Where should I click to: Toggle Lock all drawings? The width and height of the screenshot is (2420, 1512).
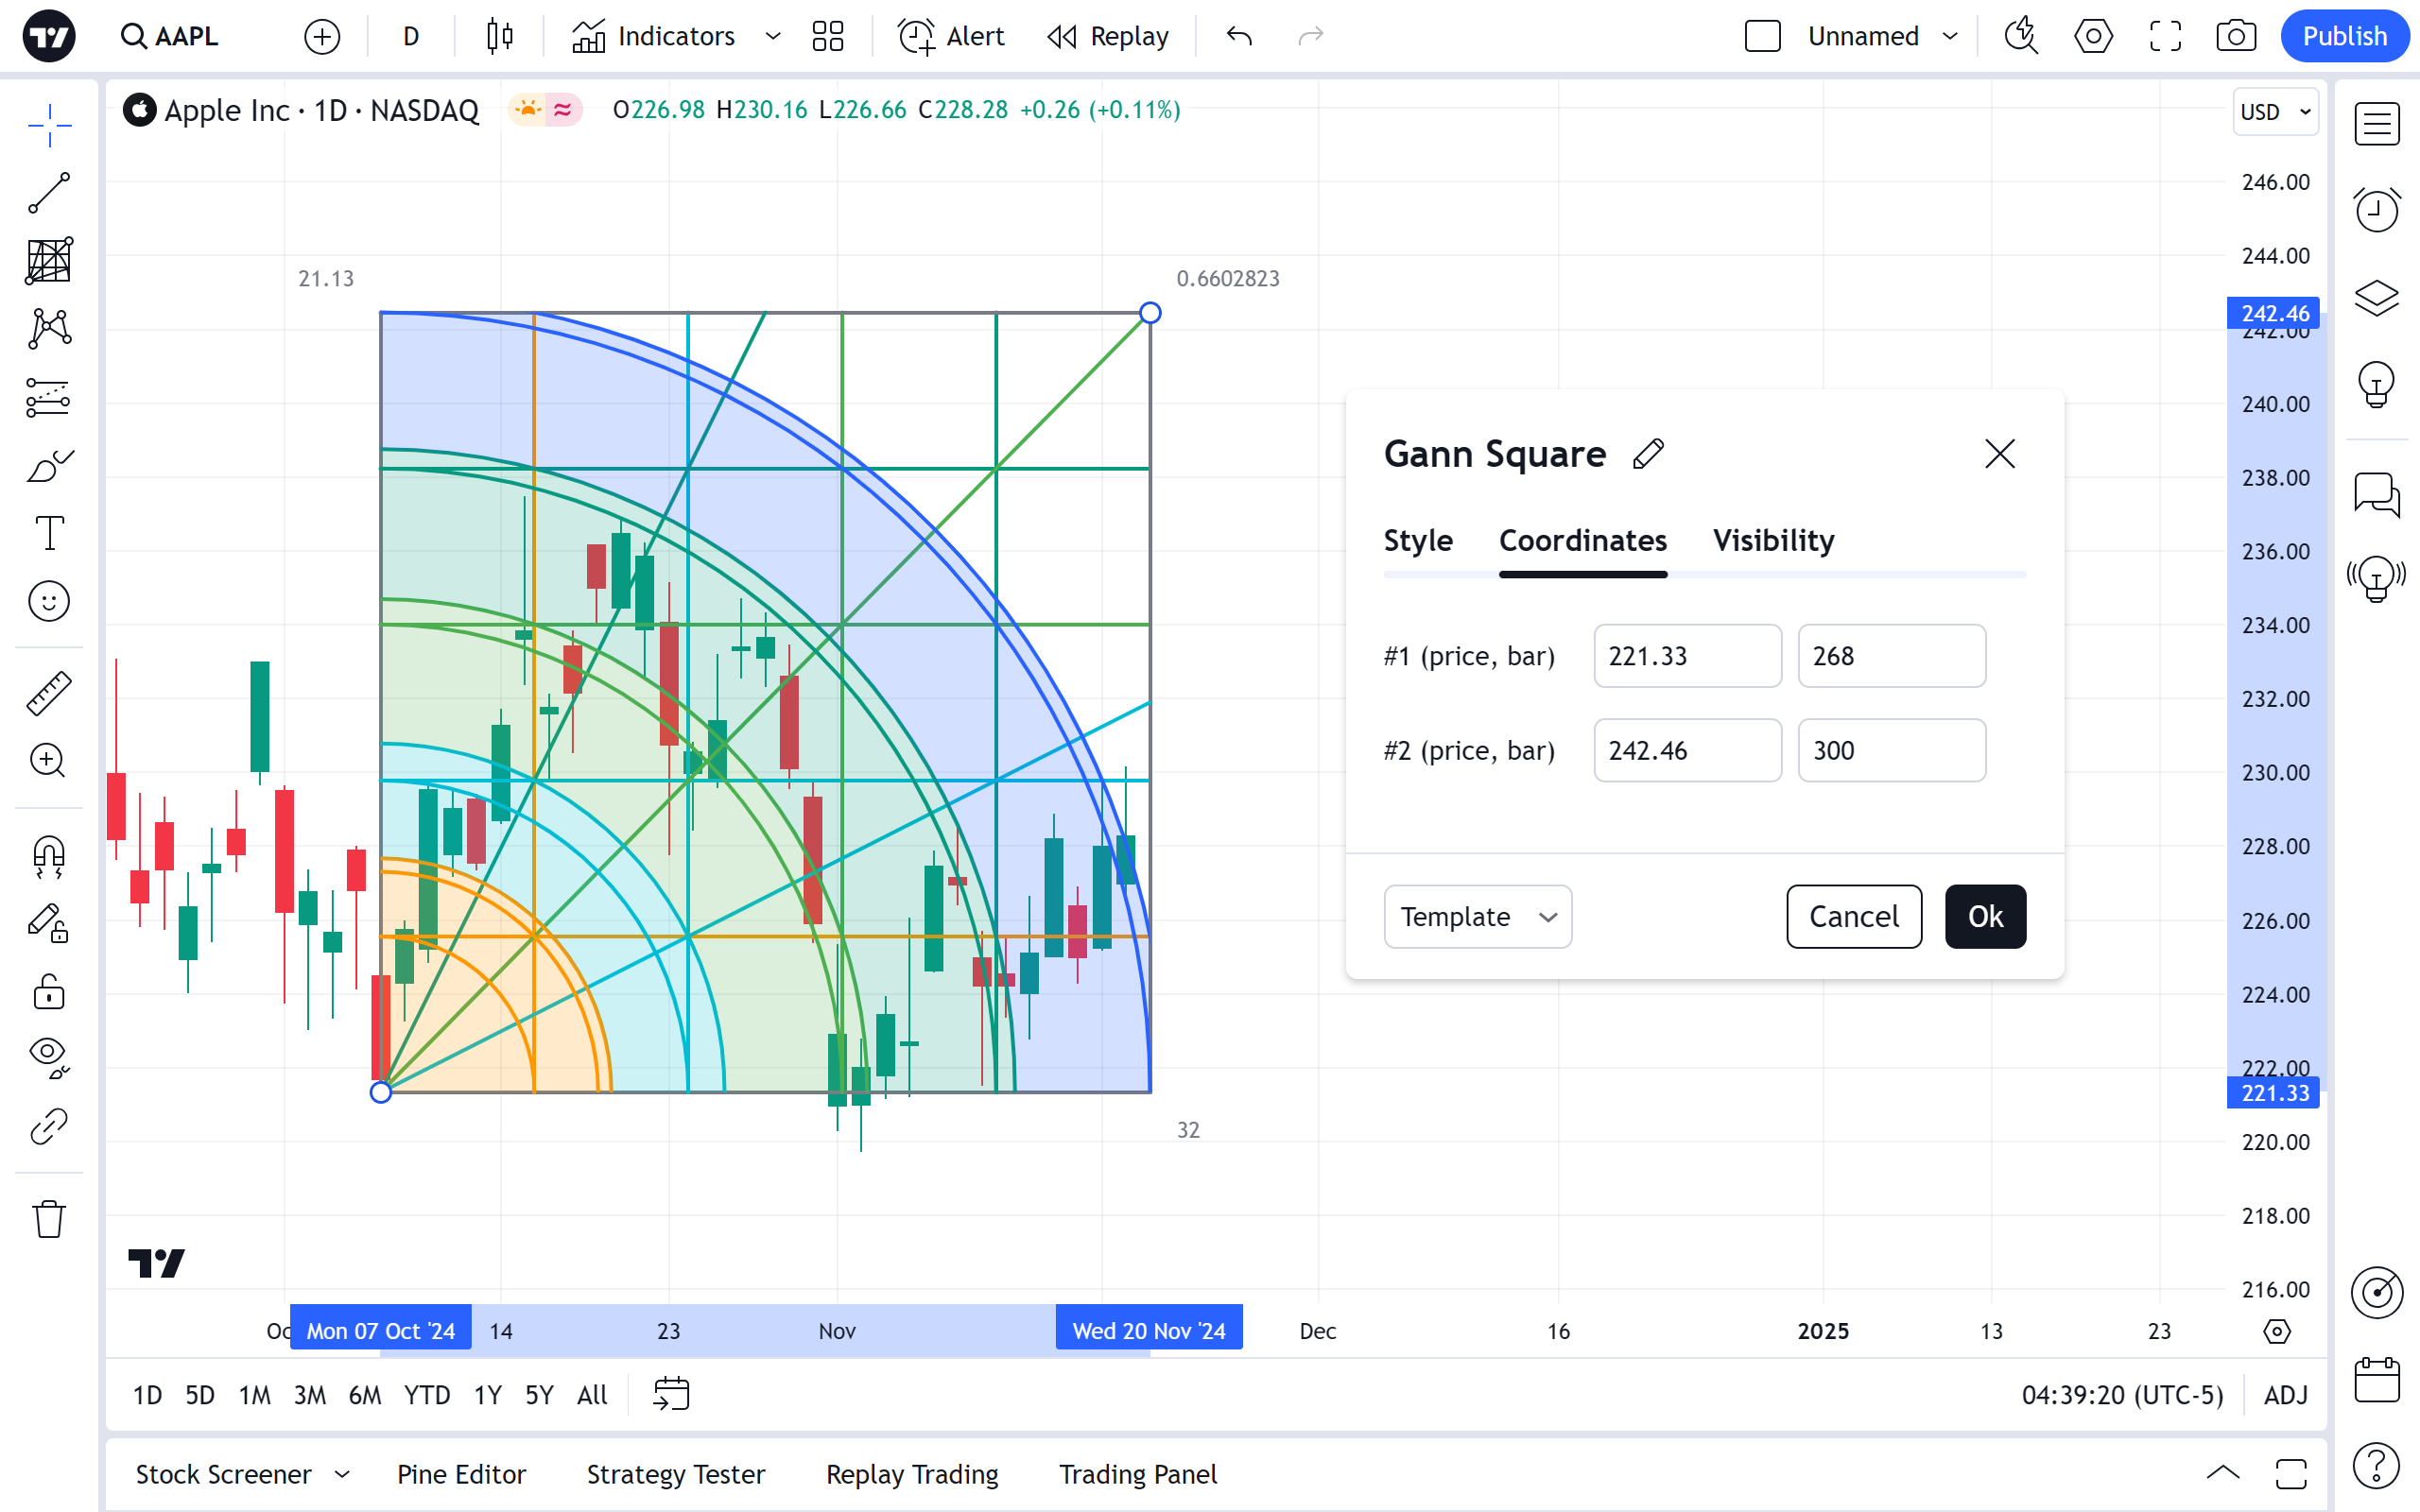(48, 992)
